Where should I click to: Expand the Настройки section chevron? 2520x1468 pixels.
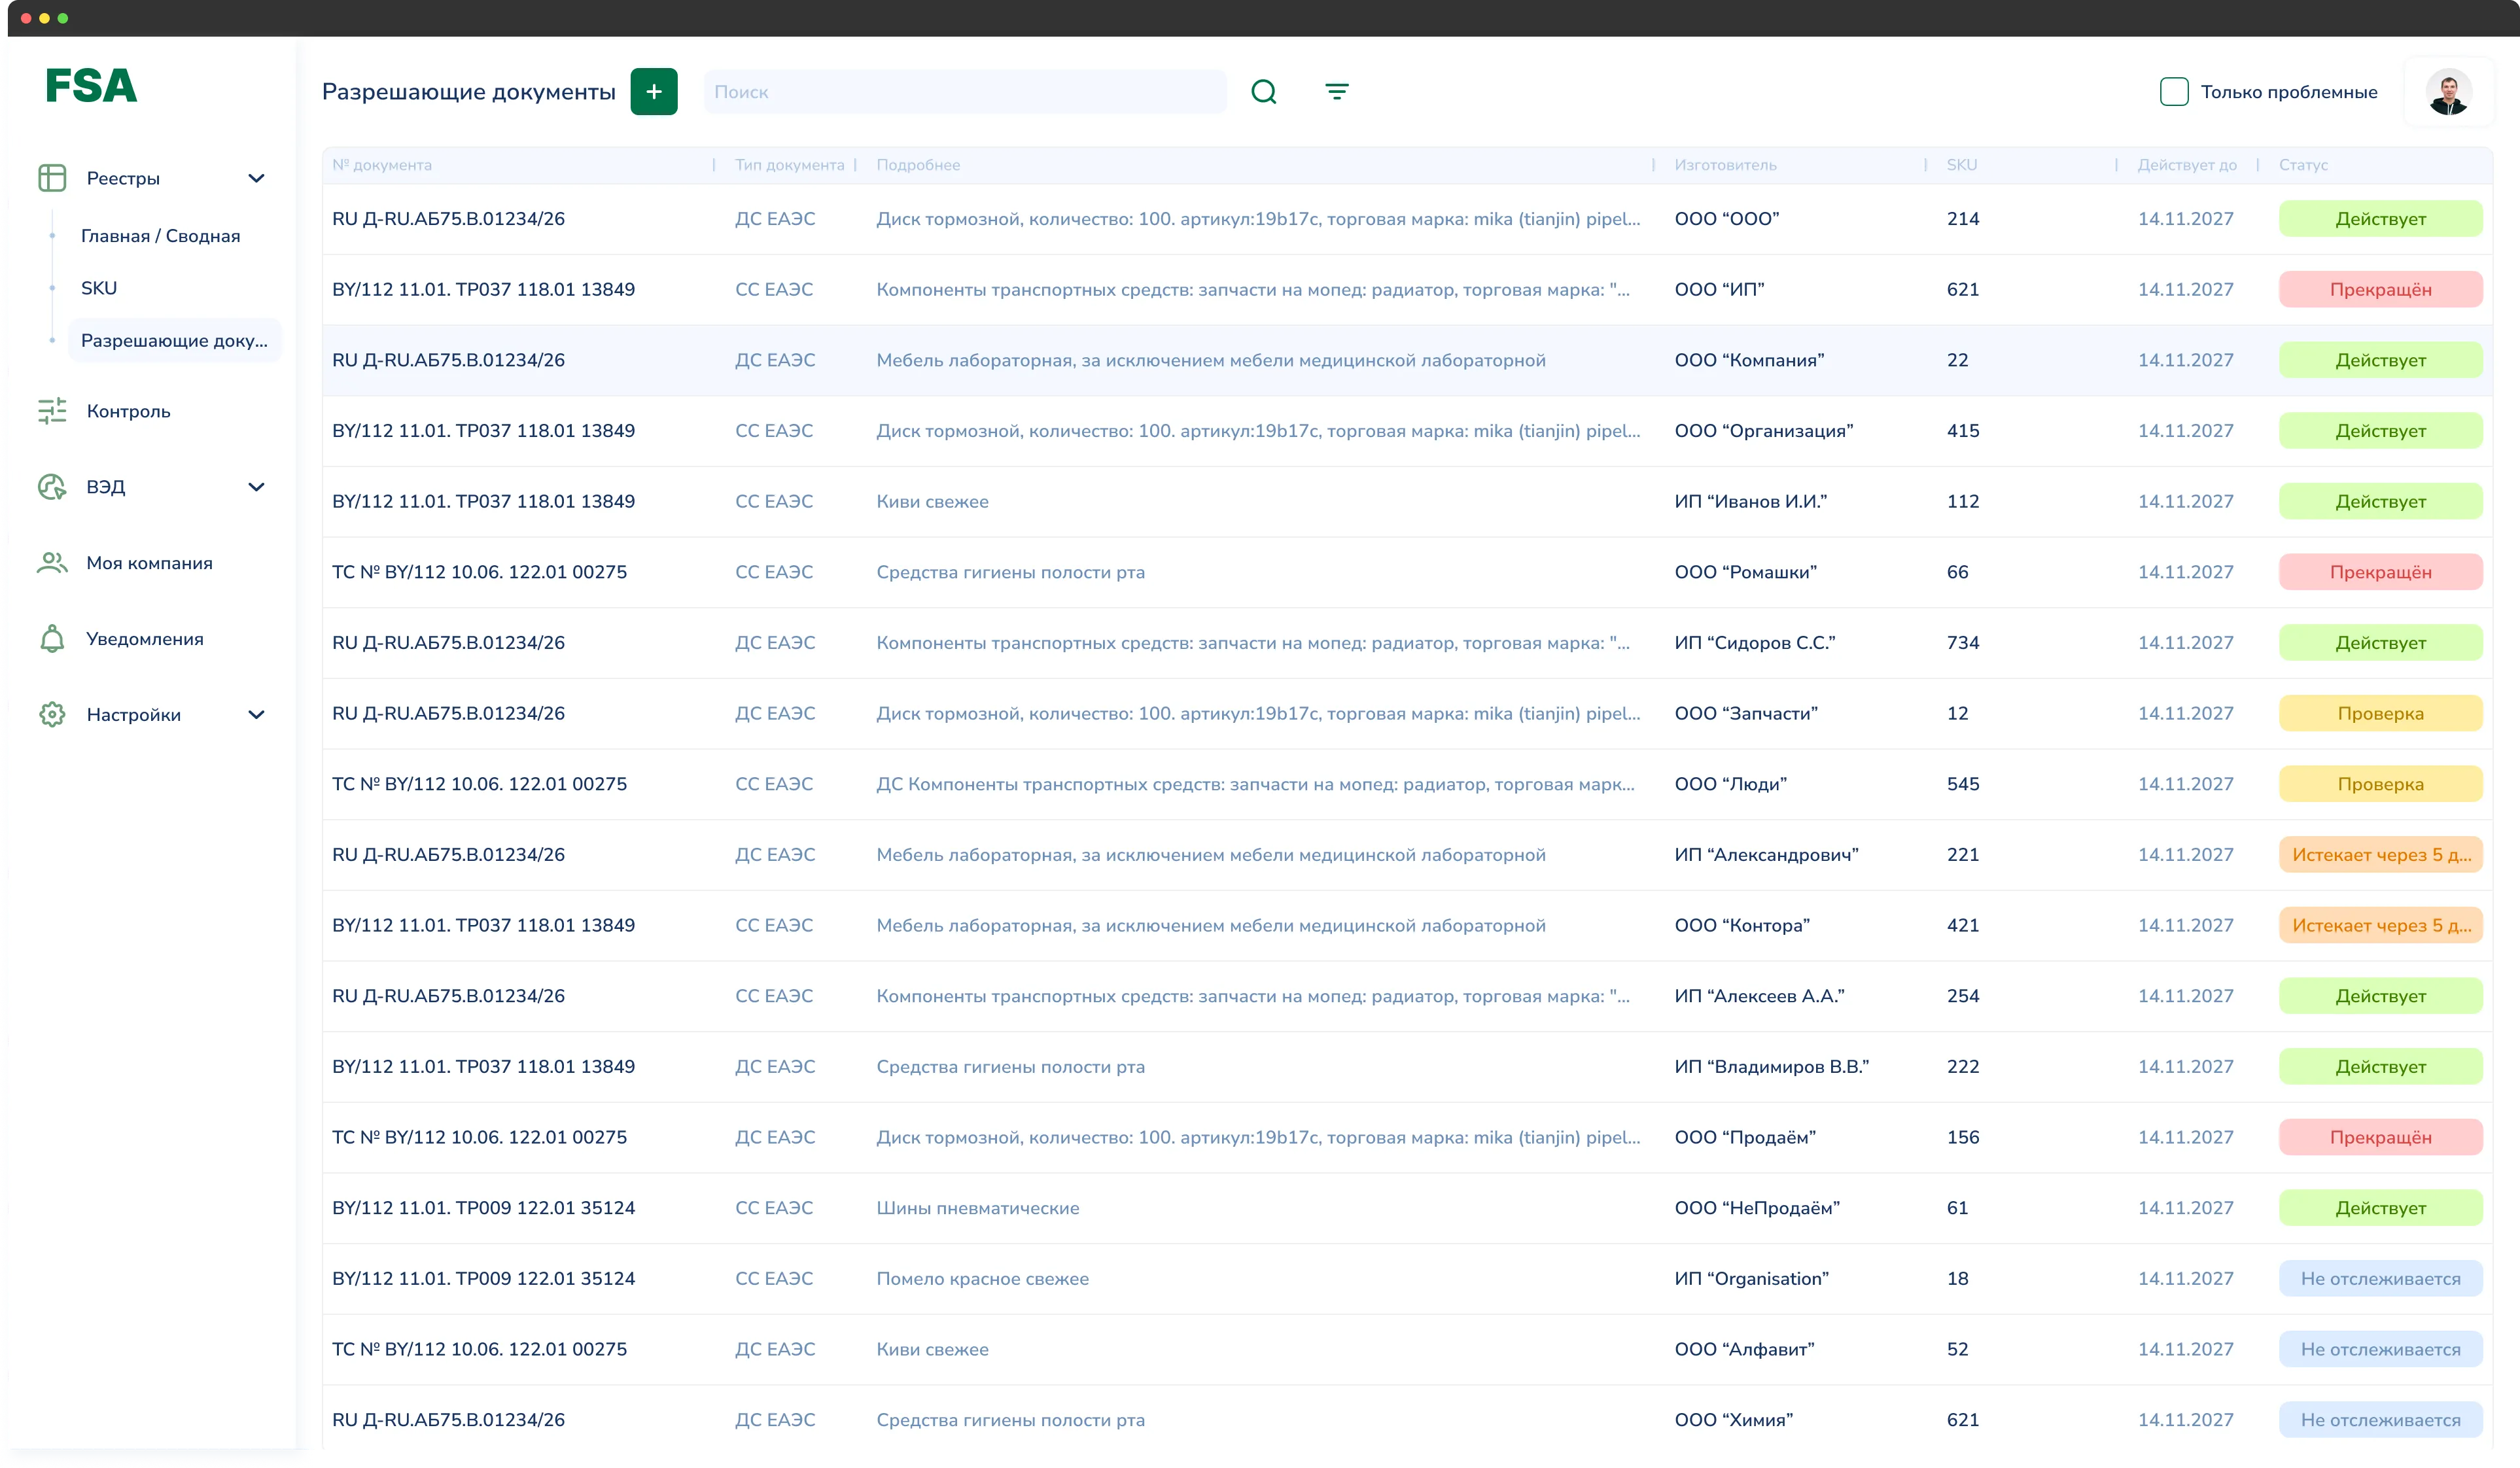tap(256, 714)
